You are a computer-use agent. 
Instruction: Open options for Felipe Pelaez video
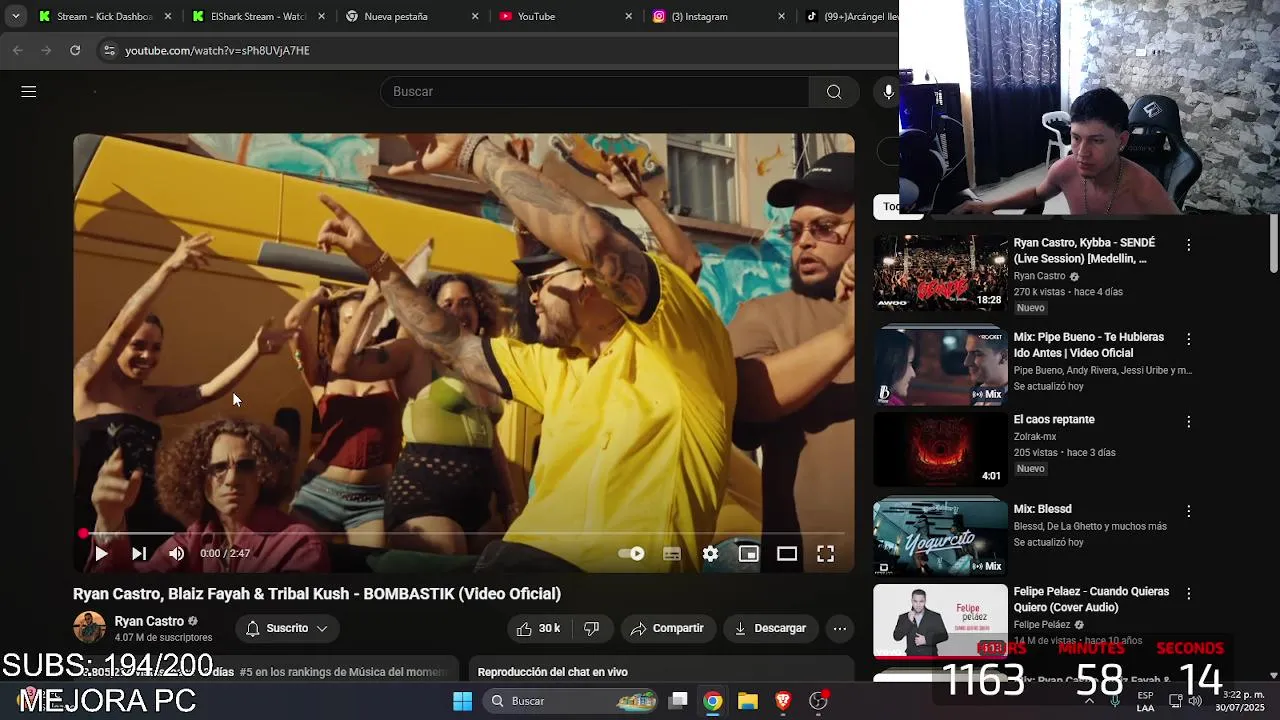tap(1188, 593)
